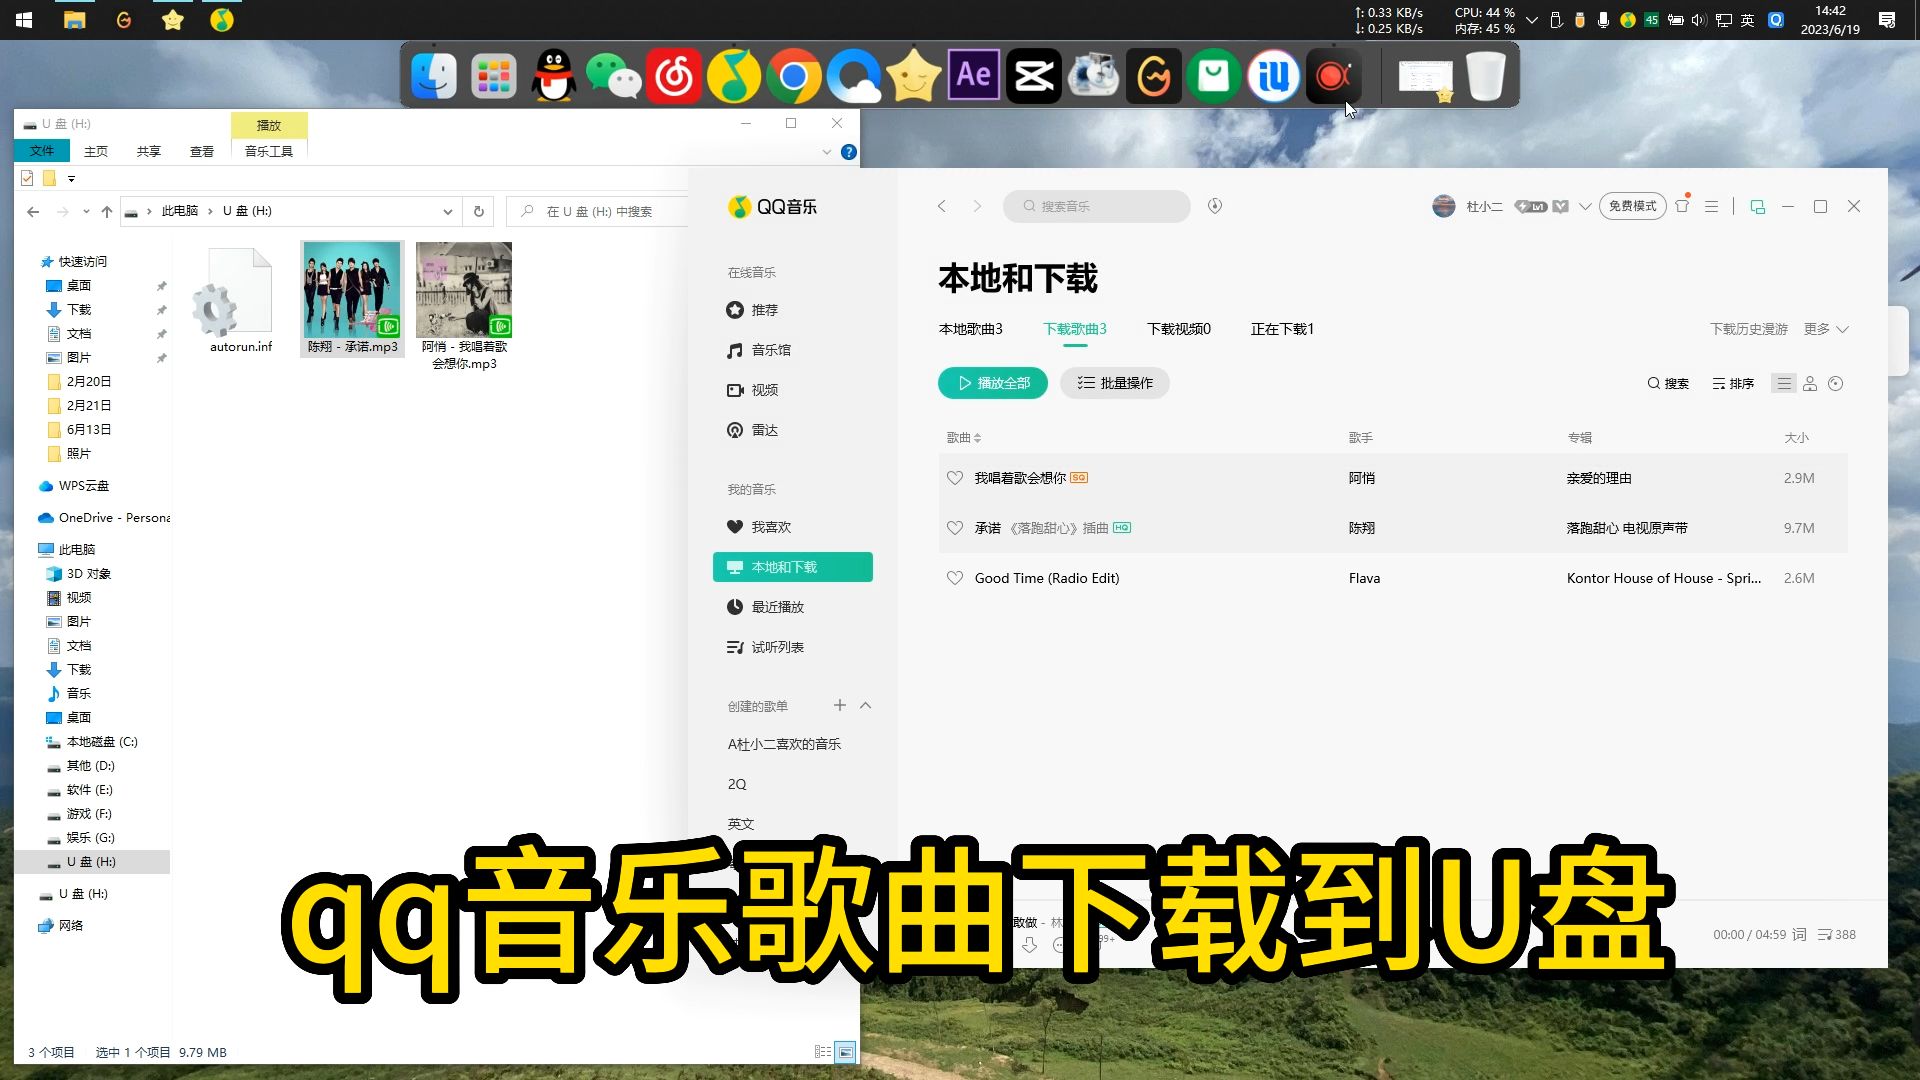Open the screen recorder dock icon
The height and width of the screenshot is (1080, 1920).
1334,76
